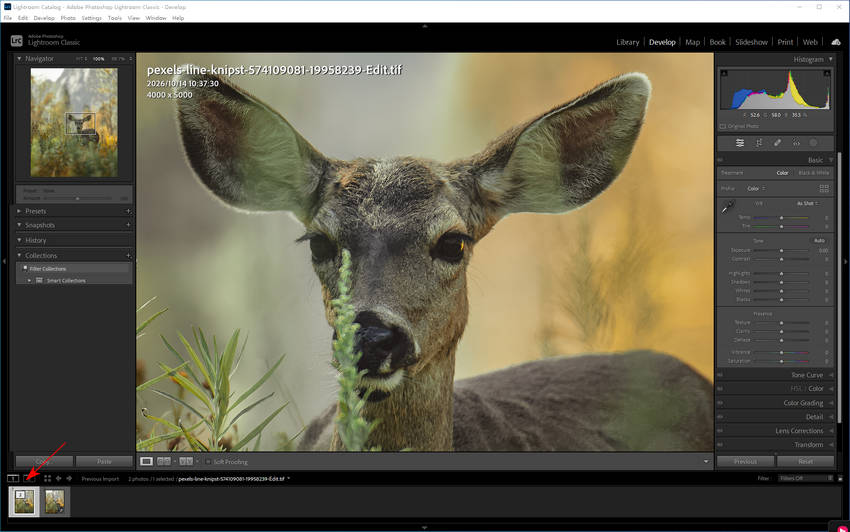
Task: Toggle shadow clipping indicator in histogram
Action: point(724,73)
